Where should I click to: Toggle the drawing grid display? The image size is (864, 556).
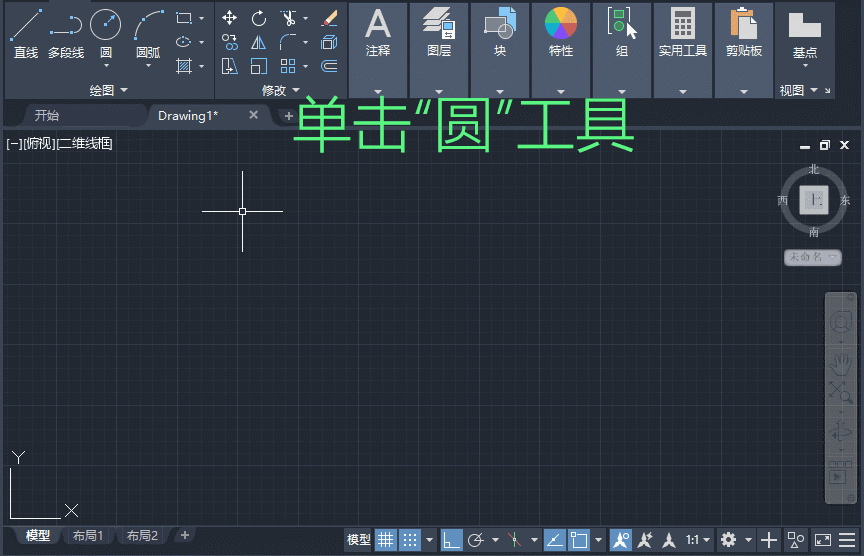tap(386, 540)
